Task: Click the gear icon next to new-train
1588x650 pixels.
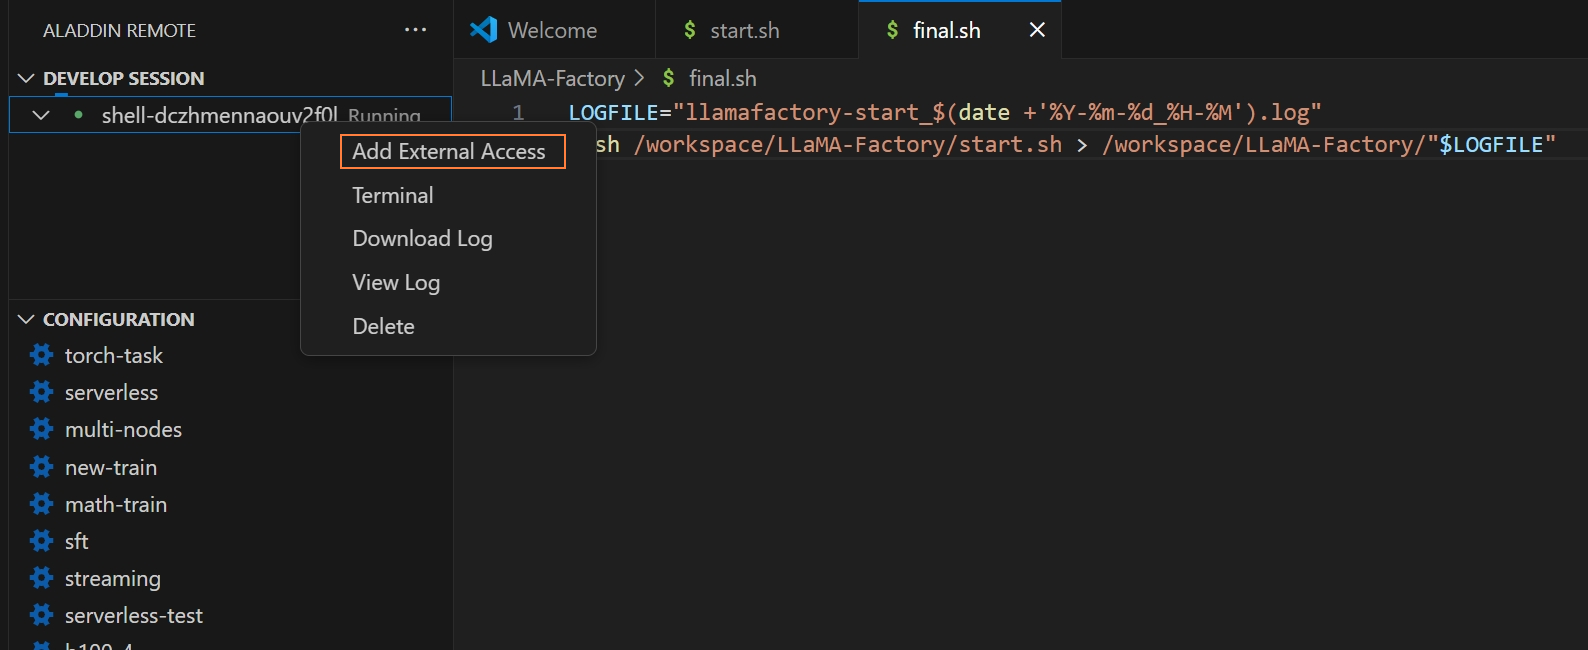Action: (41, 467)
